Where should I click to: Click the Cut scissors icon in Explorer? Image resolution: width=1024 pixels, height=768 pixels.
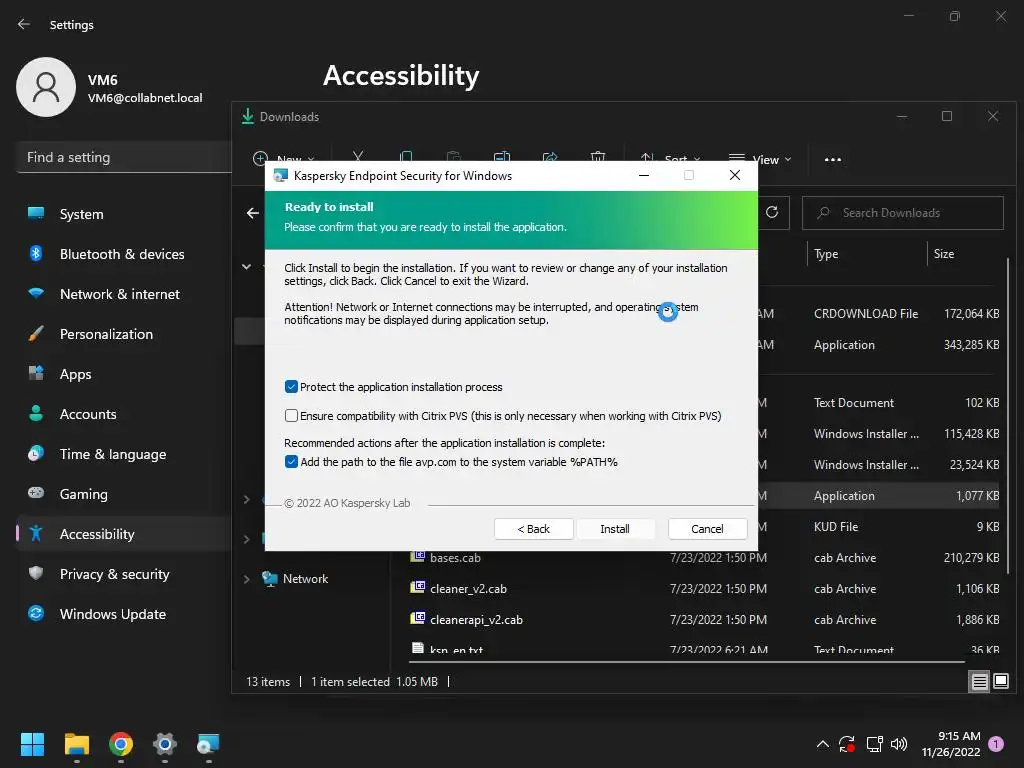click(358, 157)
